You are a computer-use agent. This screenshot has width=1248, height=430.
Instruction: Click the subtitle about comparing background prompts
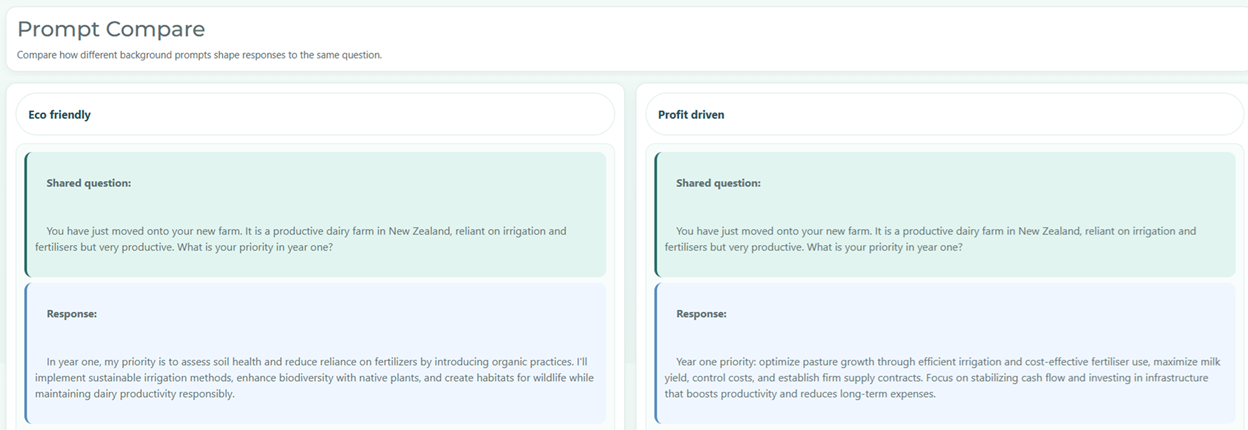[x=199, y=55]
